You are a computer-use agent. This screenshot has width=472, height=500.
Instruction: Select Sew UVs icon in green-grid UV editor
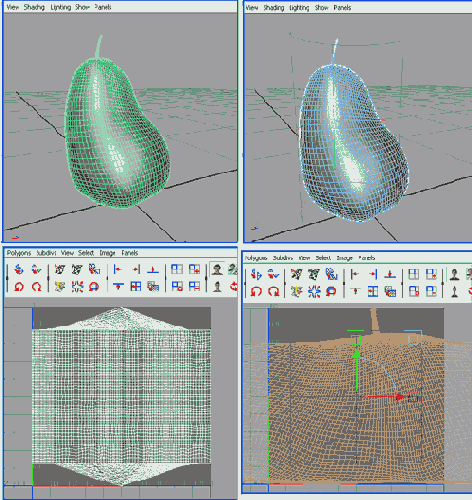(x=77, y=269)
